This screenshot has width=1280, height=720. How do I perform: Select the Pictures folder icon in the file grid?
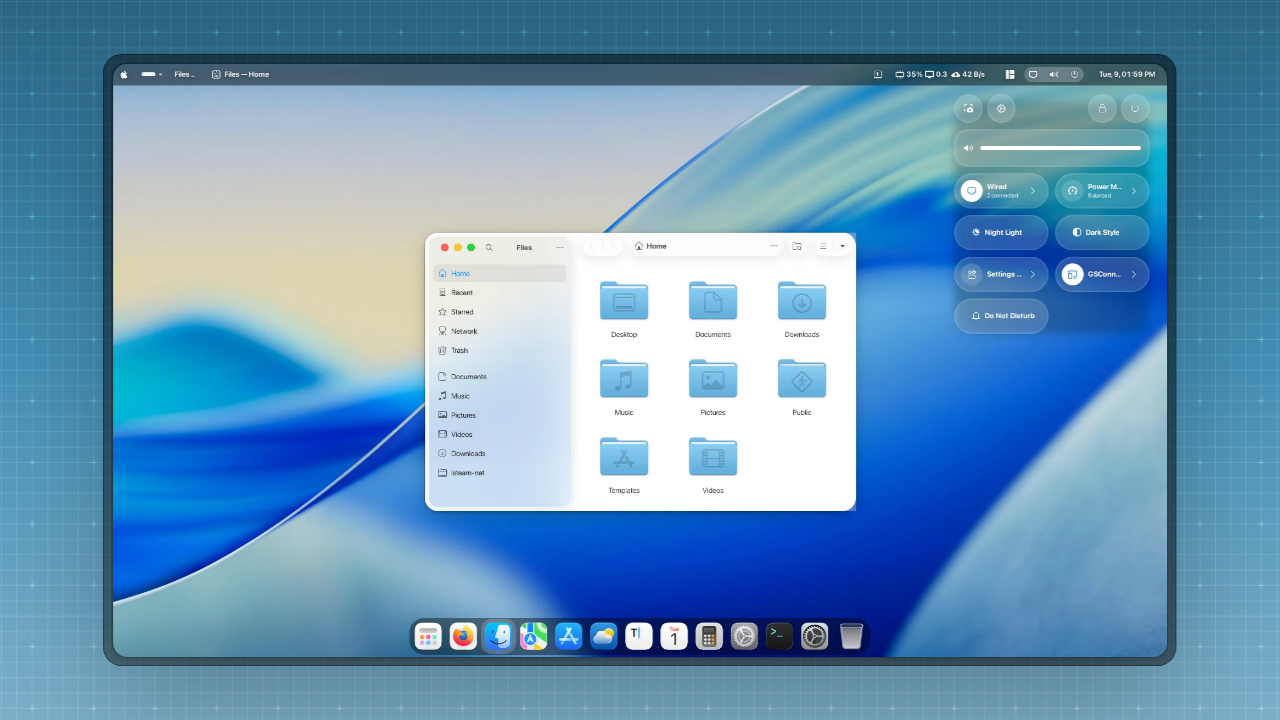click(713, 379)
